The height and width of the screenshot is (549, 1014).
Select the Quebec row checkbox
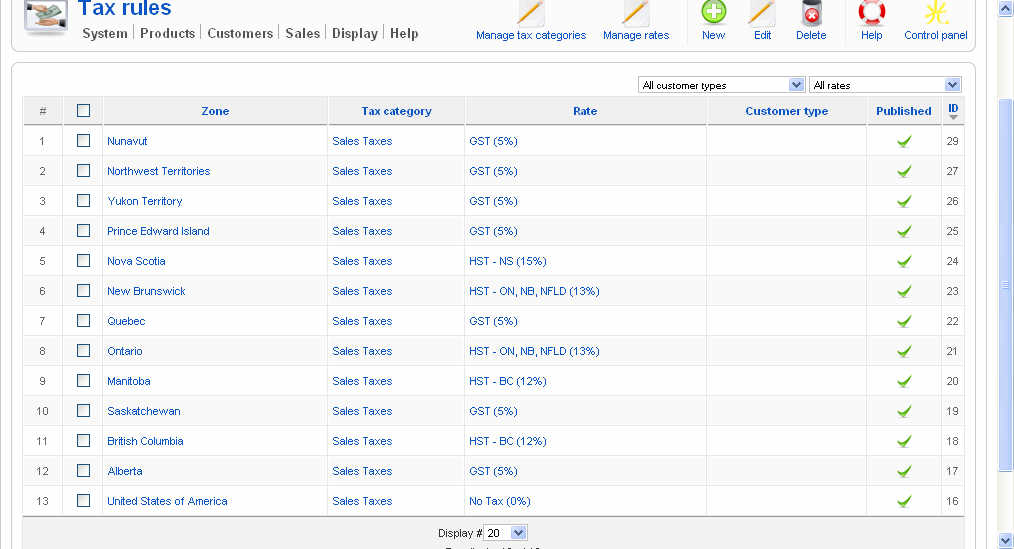click(83, 321)
